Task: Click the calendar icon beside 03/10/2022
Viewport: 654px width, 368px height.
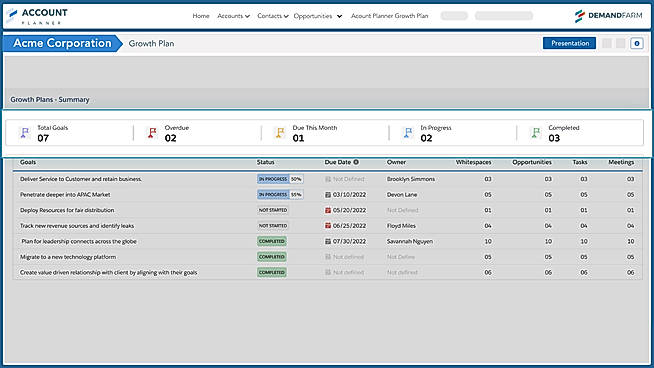Action: [x=328, y=195]
